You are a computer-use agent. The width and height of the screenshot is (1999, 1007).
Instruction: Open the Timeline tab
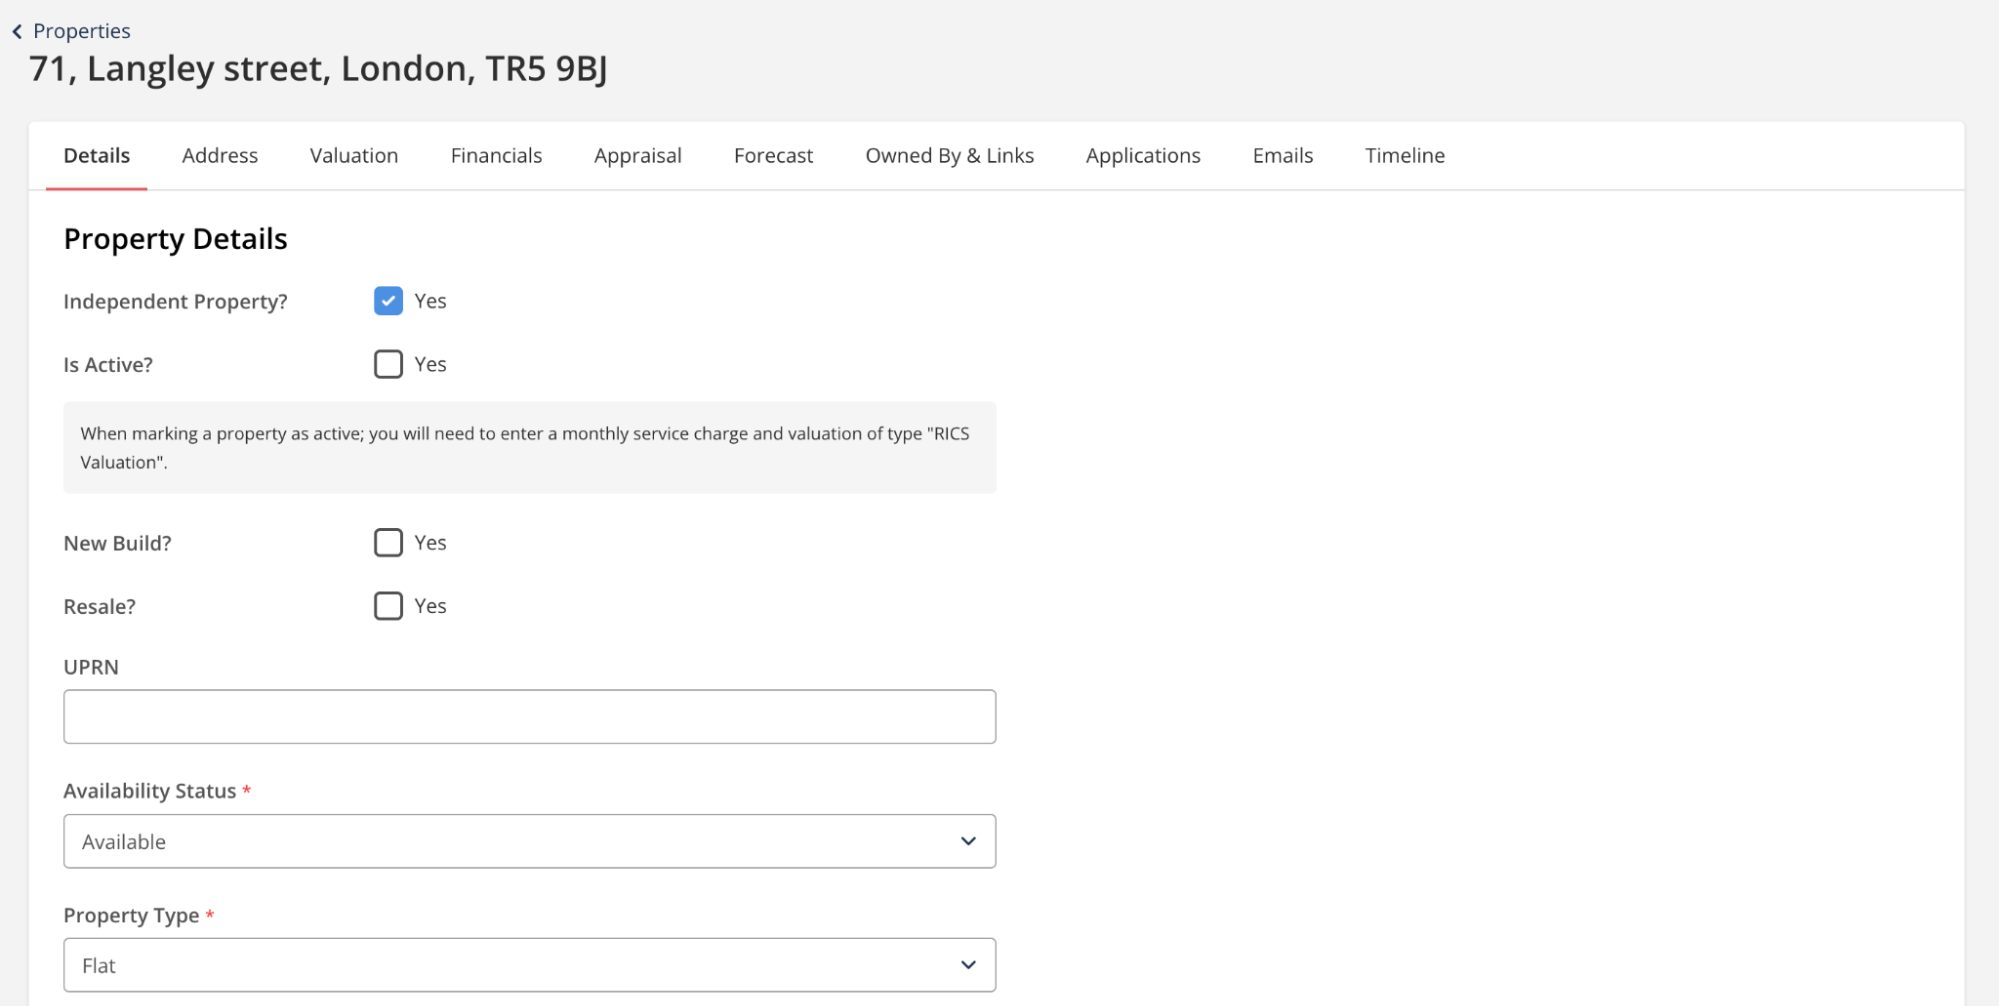[1405, 156]
